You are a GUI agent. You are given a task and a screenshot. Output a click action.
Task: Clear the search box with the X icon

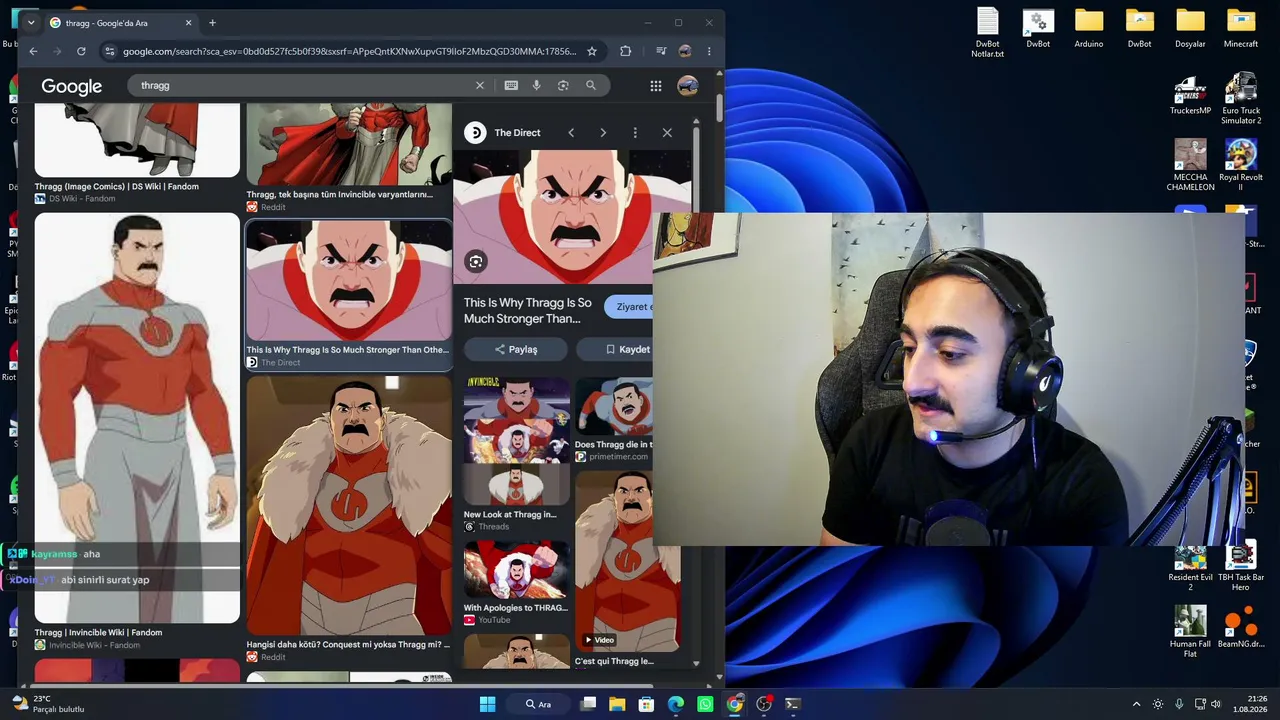479,86
